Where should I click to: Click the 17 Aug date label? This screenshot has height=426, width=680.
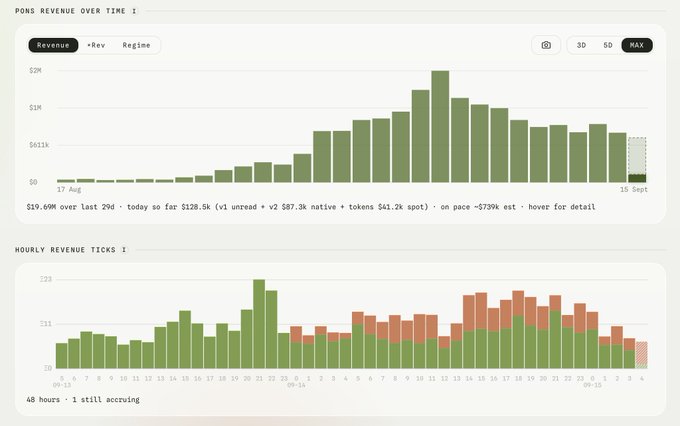pyautogui.click(x=69, y=190)
